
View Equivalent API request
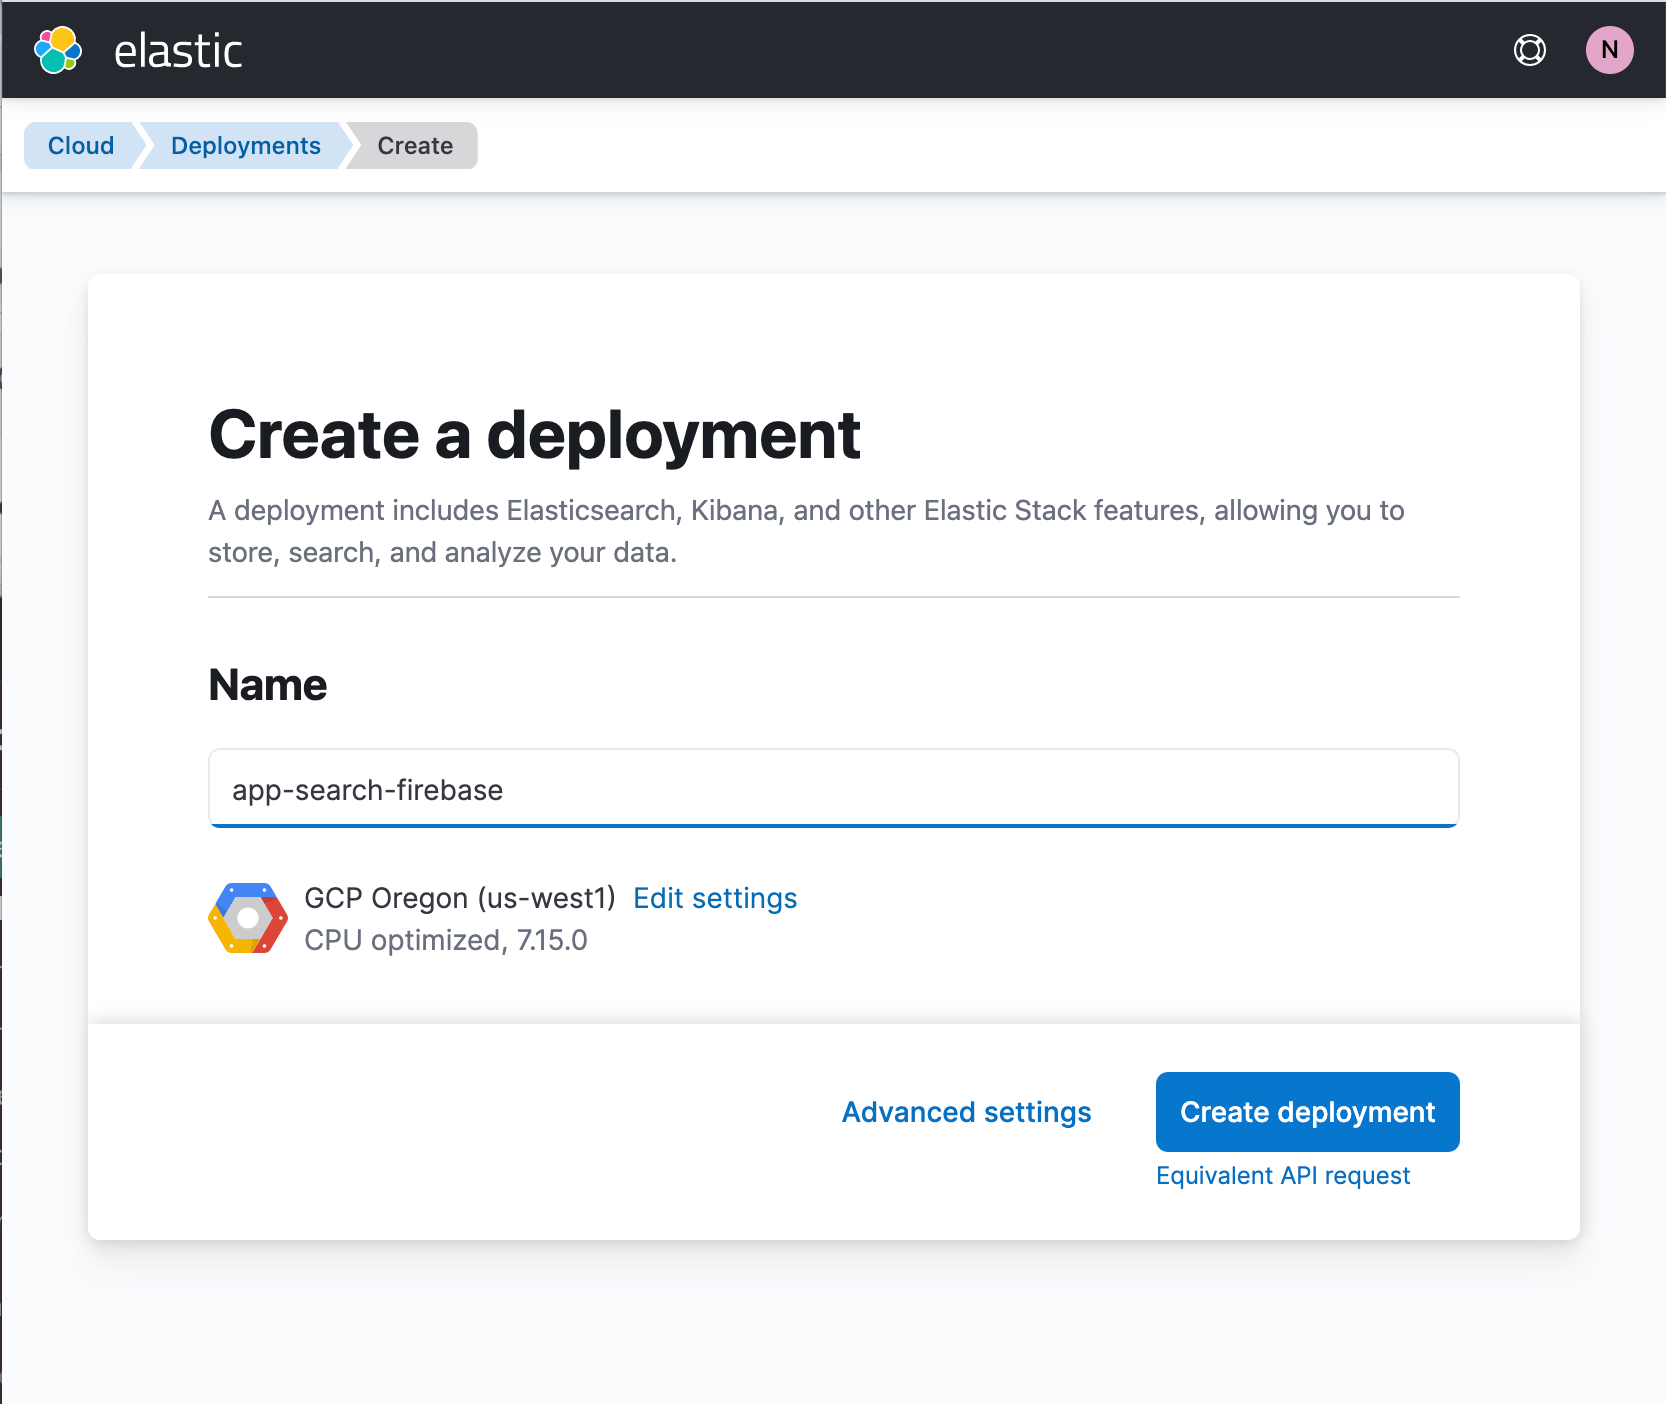pos(1283,1175)
